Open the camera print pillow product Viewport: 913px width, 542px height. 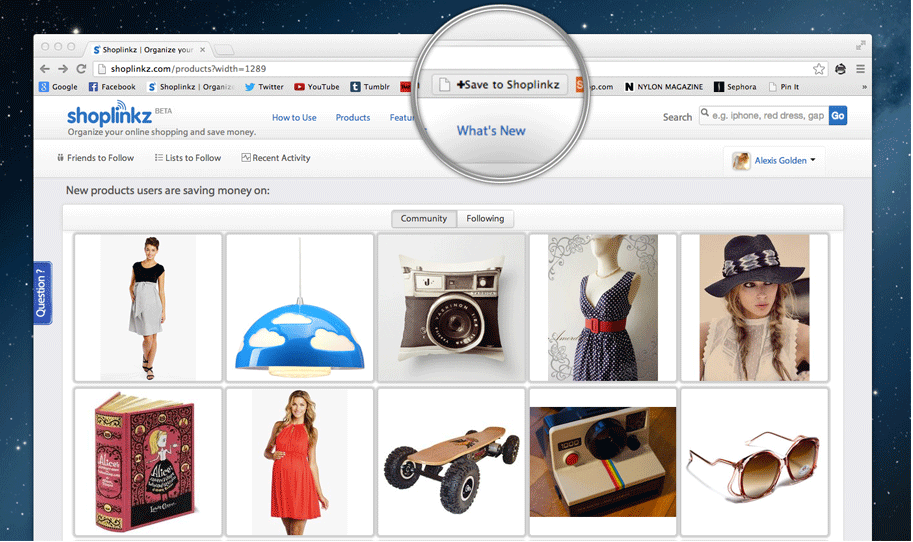point(451,308)
